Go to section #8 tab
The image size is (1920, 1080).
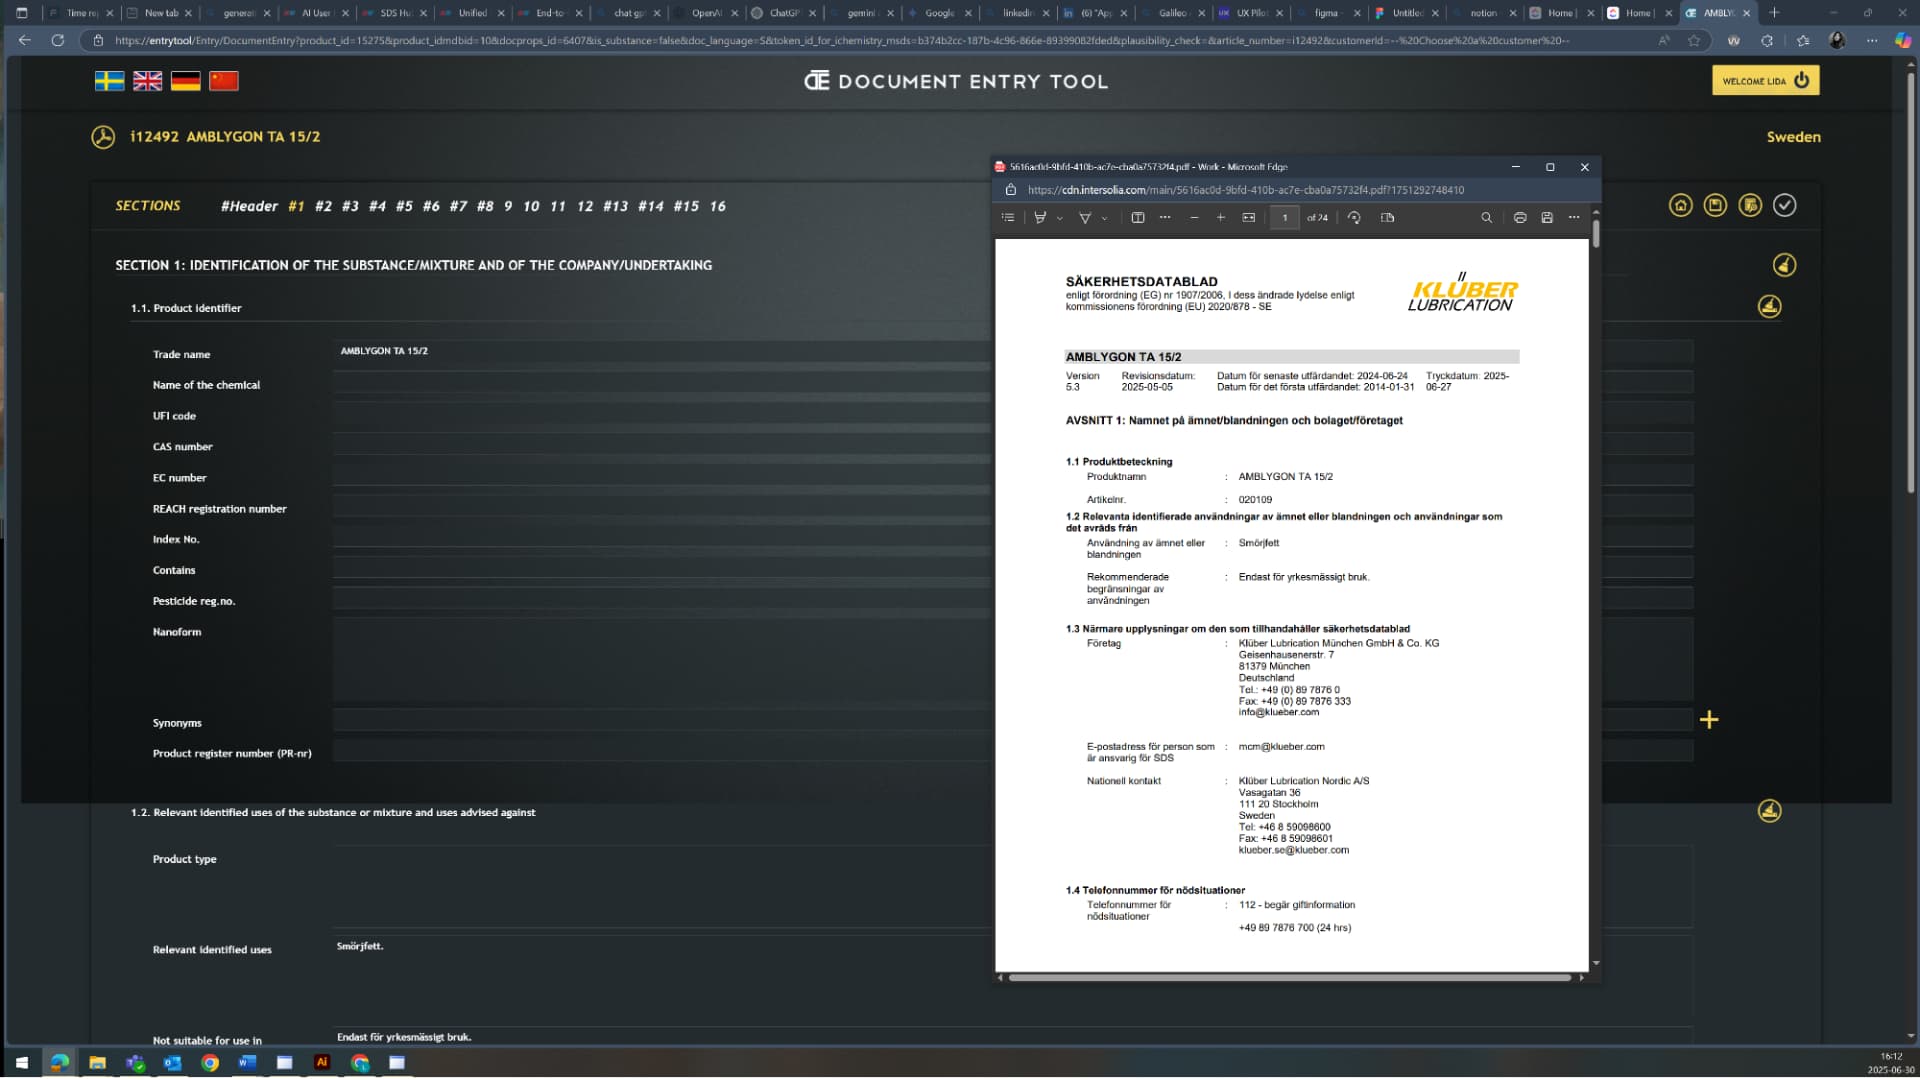(x=485, y=206)
